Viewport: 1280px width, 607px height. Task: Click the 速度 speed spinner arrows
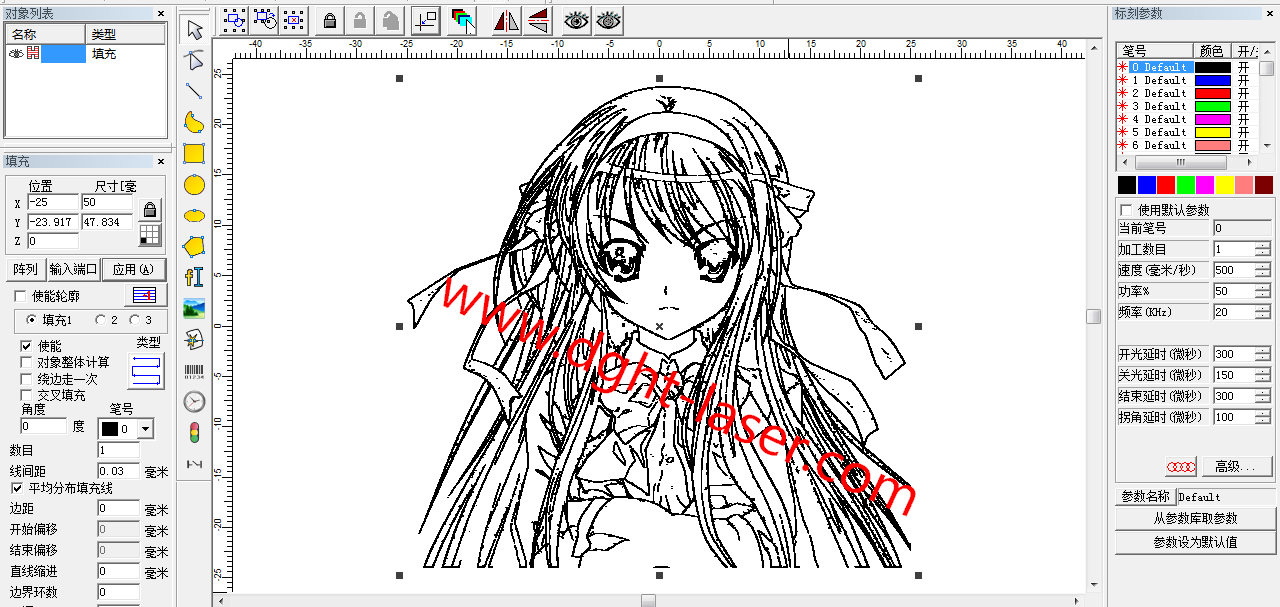(x=1263, y=270)
